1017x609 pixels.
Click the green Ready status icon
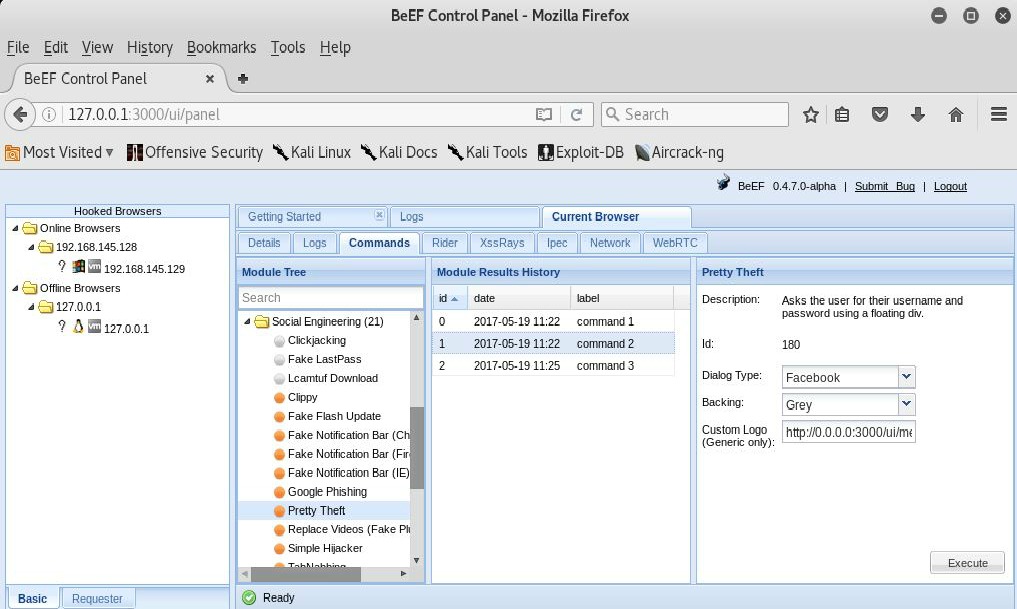(x=249, y=597)
